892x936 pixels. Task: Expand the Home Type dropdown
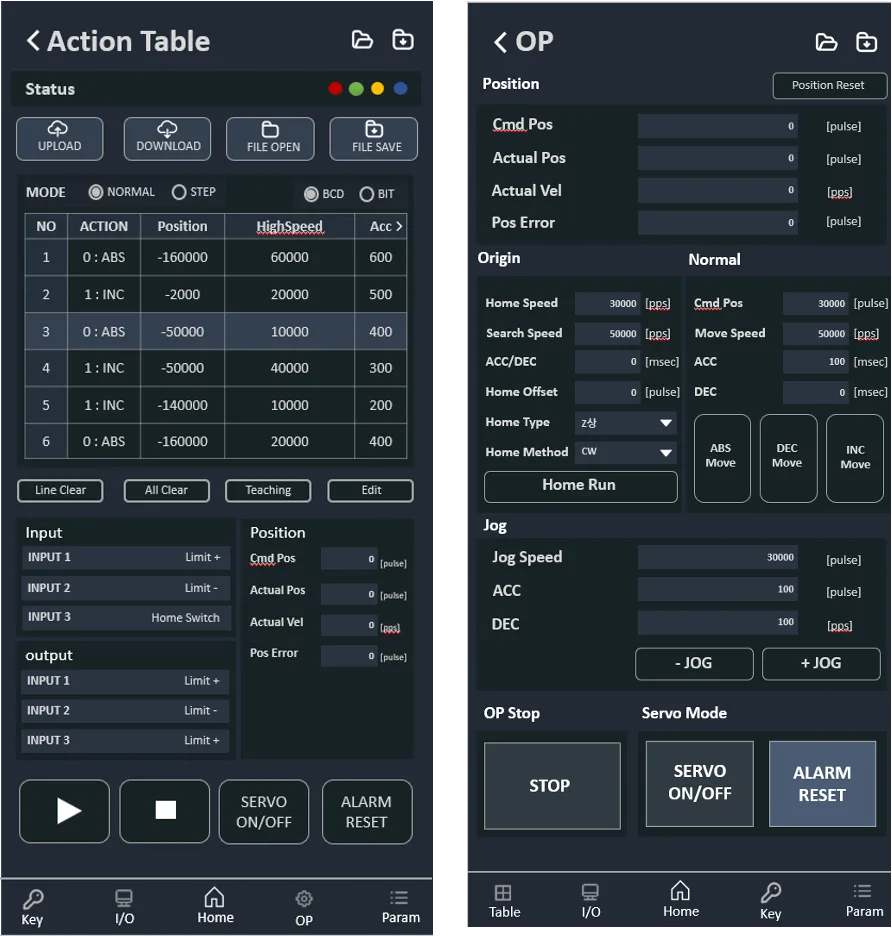(x=626, y=423)
